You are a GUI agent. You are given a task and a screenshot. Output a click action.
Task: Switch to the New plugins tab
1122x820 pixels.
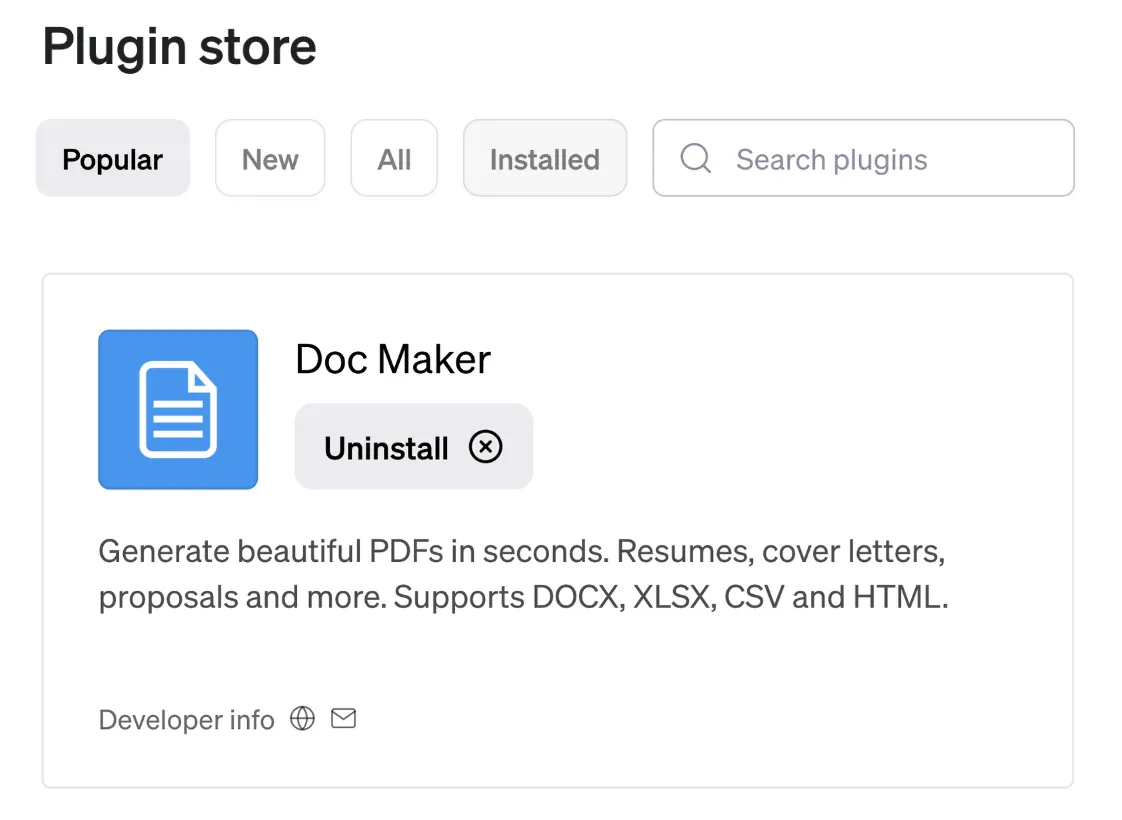[x=270, y=159]
